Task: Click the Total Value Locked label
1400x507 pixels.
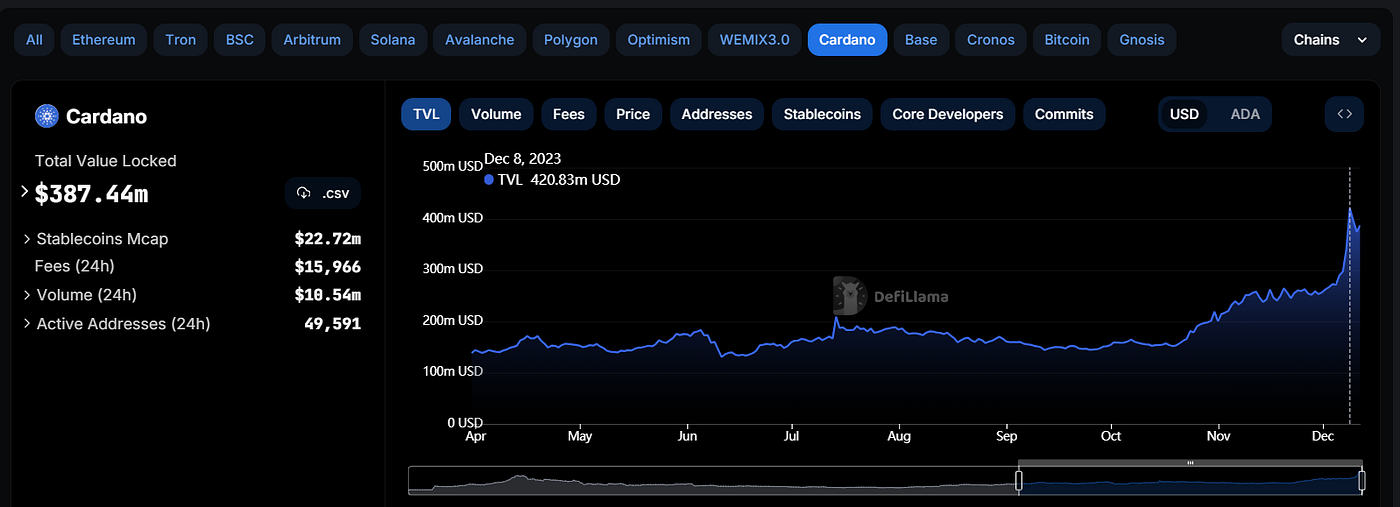Action: (106, 161)
